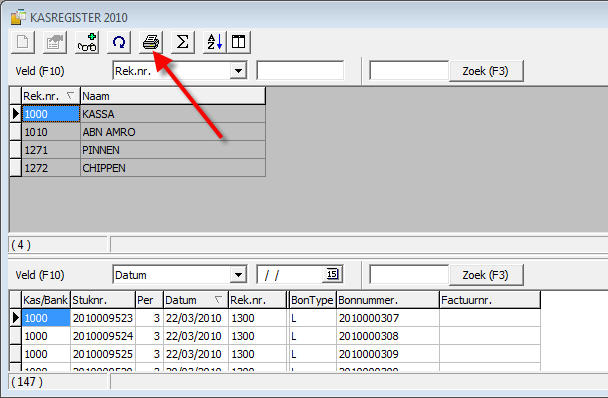Click the lower date input field

click(x=290, y=275)
